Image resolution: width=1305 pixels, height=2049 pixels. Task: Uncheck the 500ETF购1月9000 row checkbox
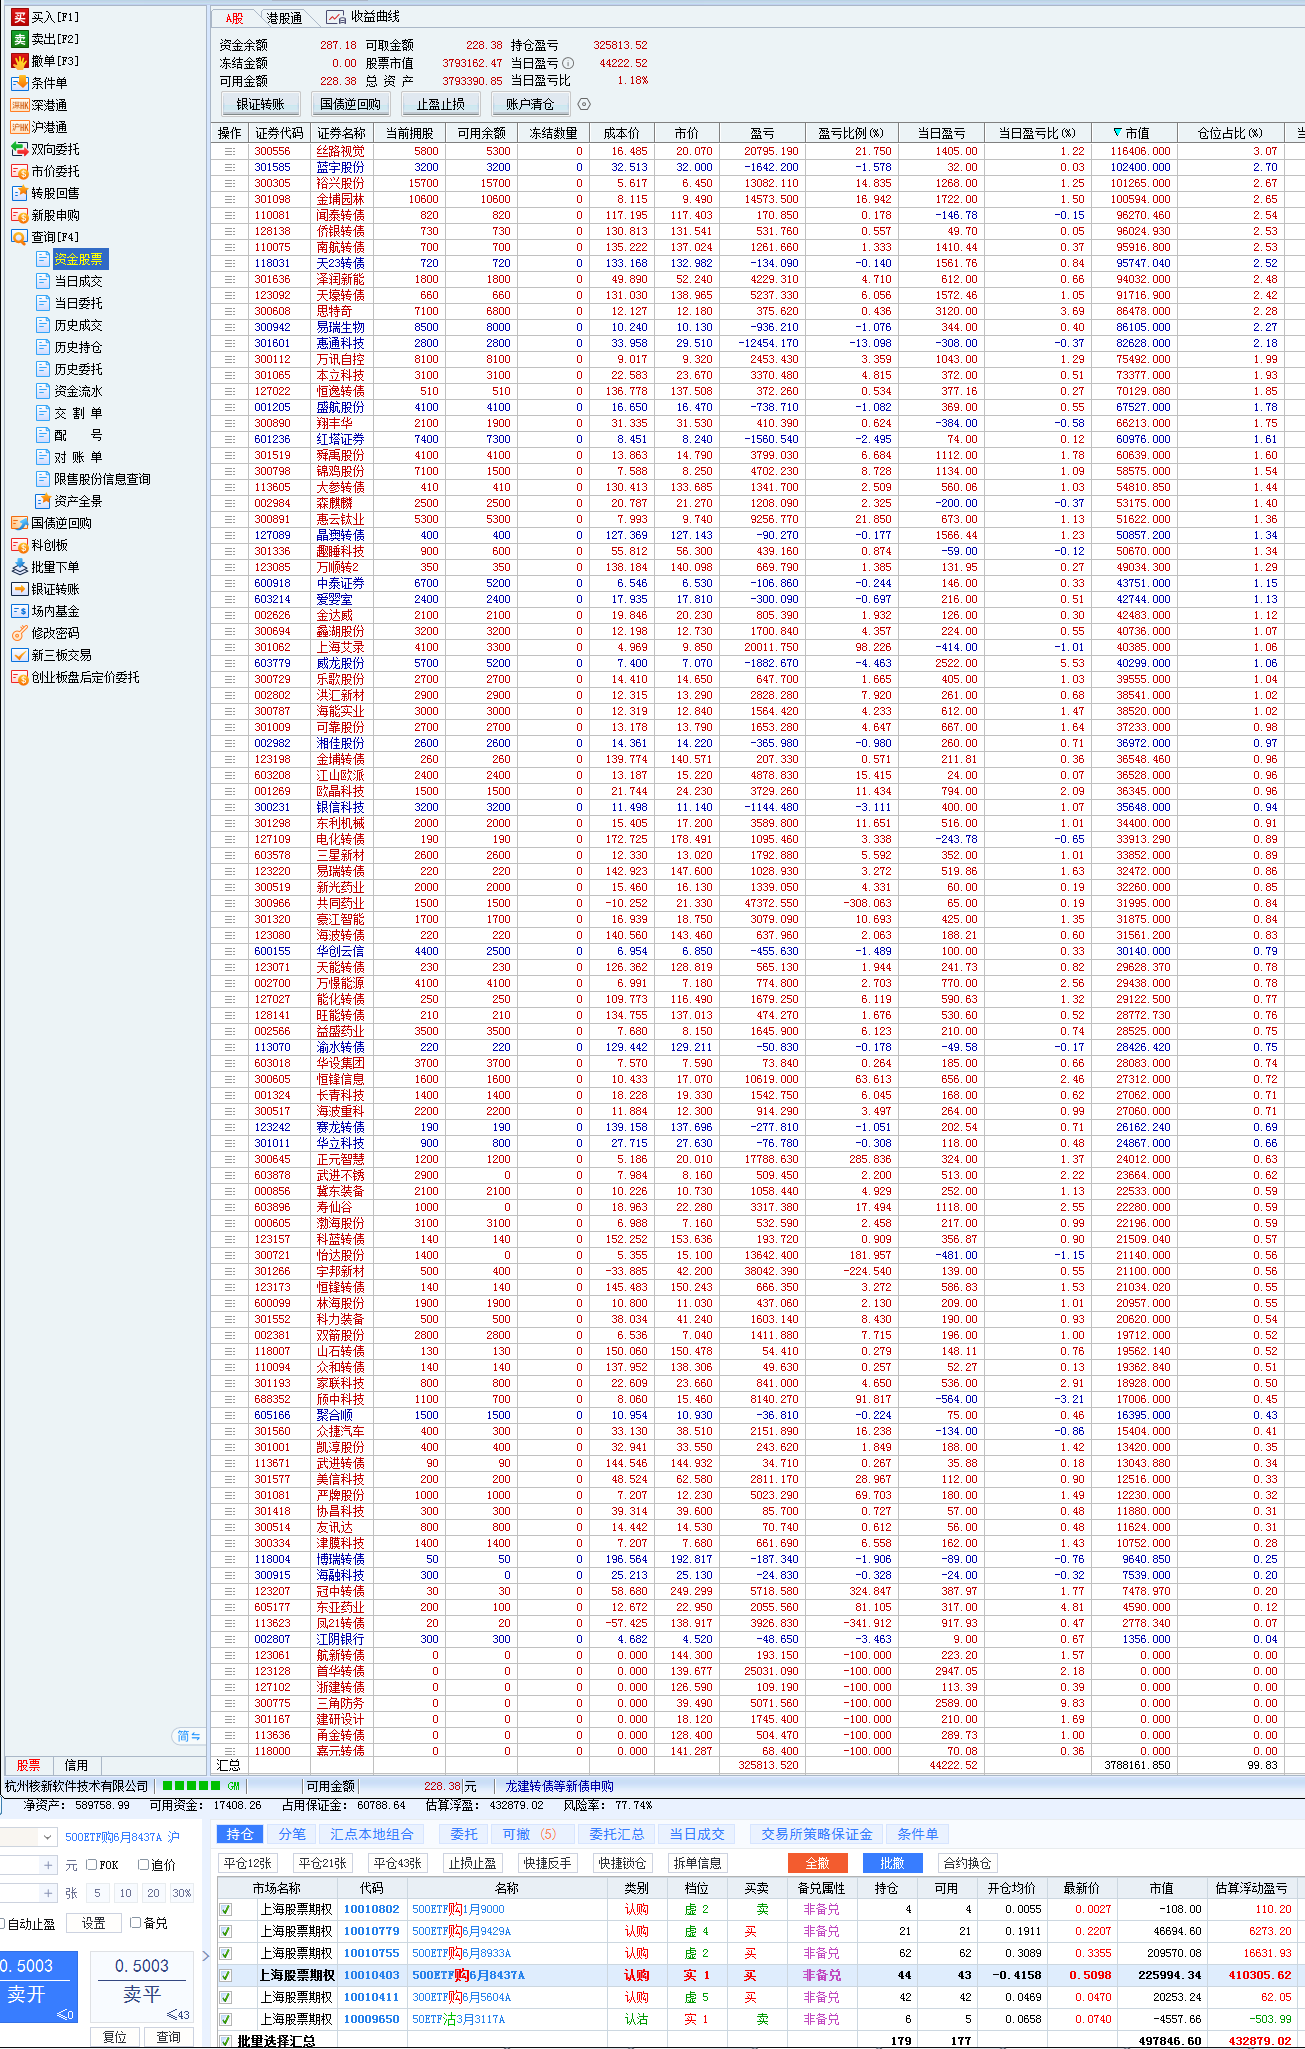click(226, 1909)
